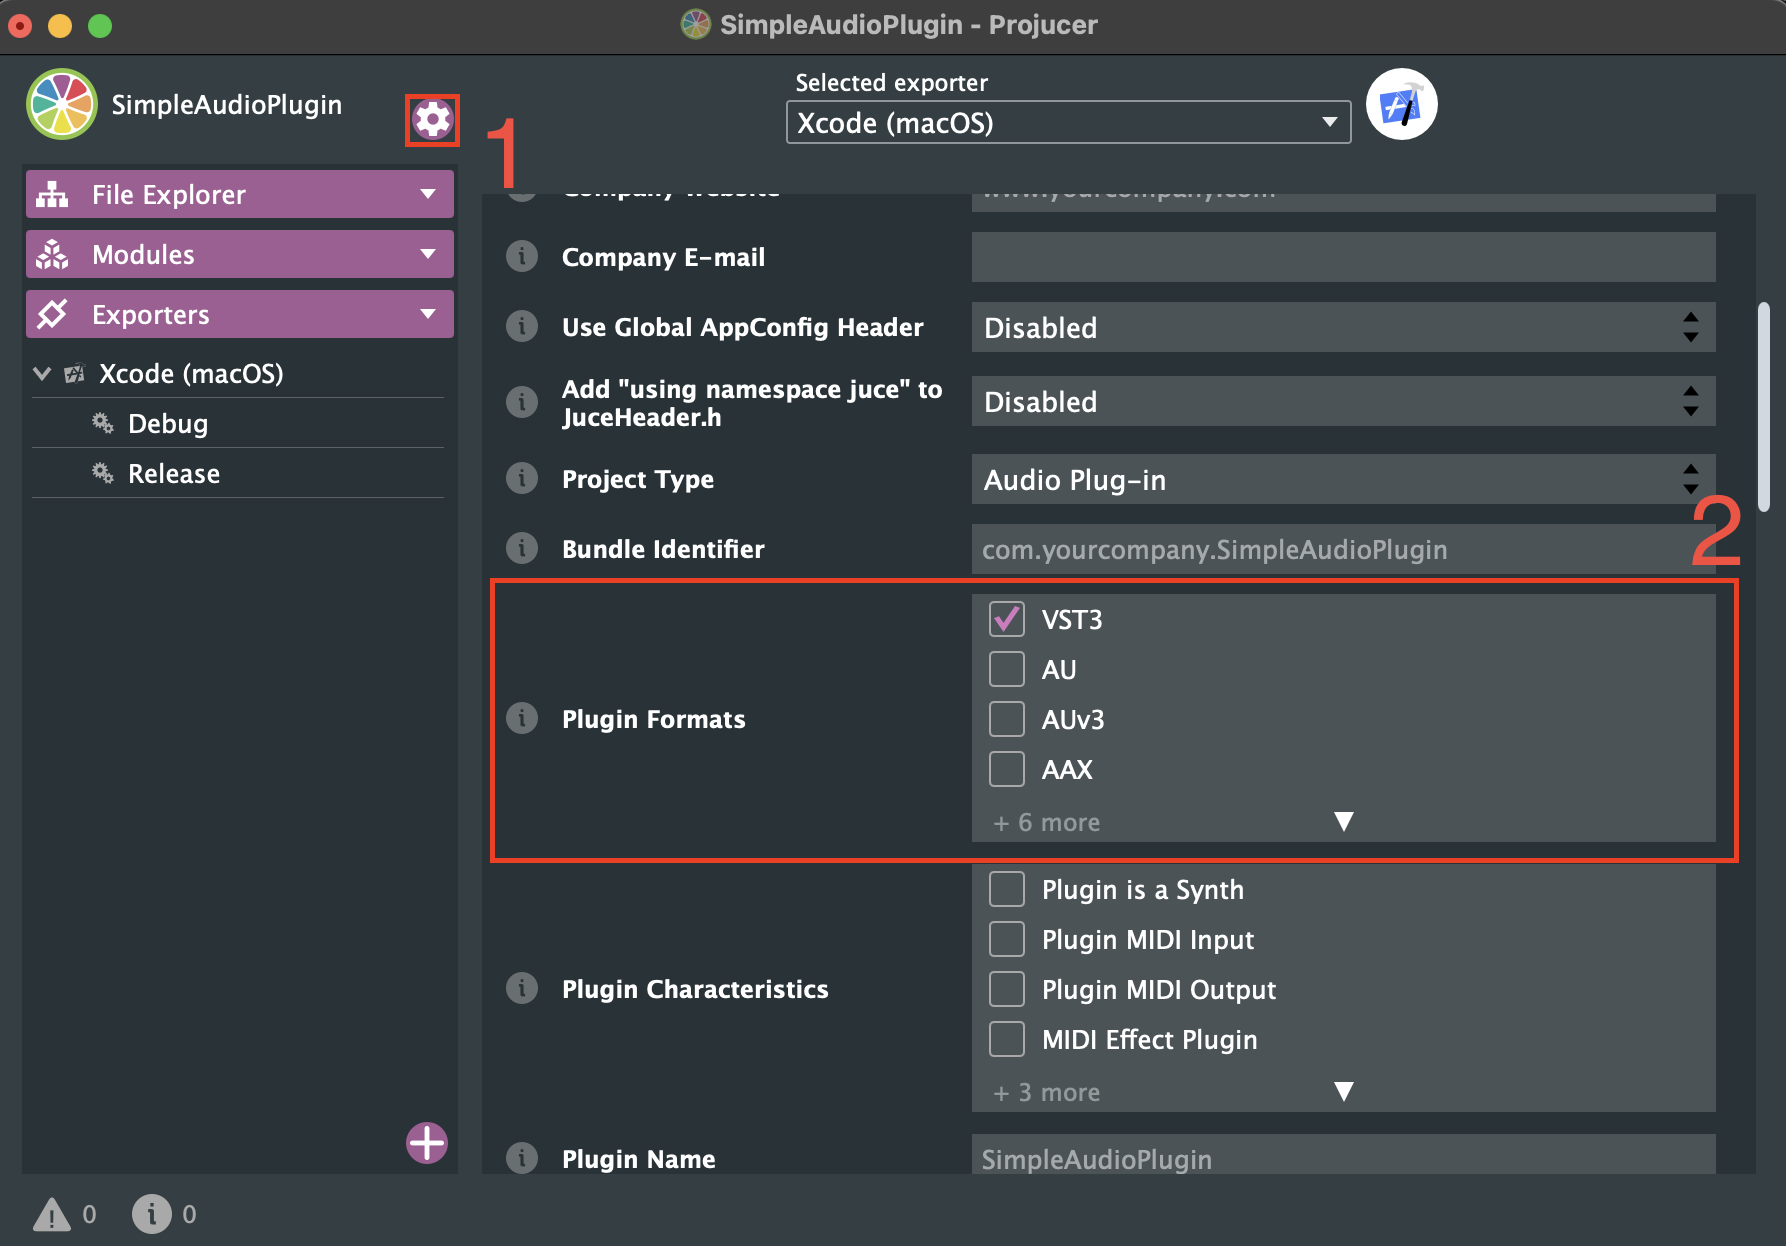Viewport: 1786px width, 1246px height.
Task: Check Plugin MIDI Input
Action: click(1007, 939)
